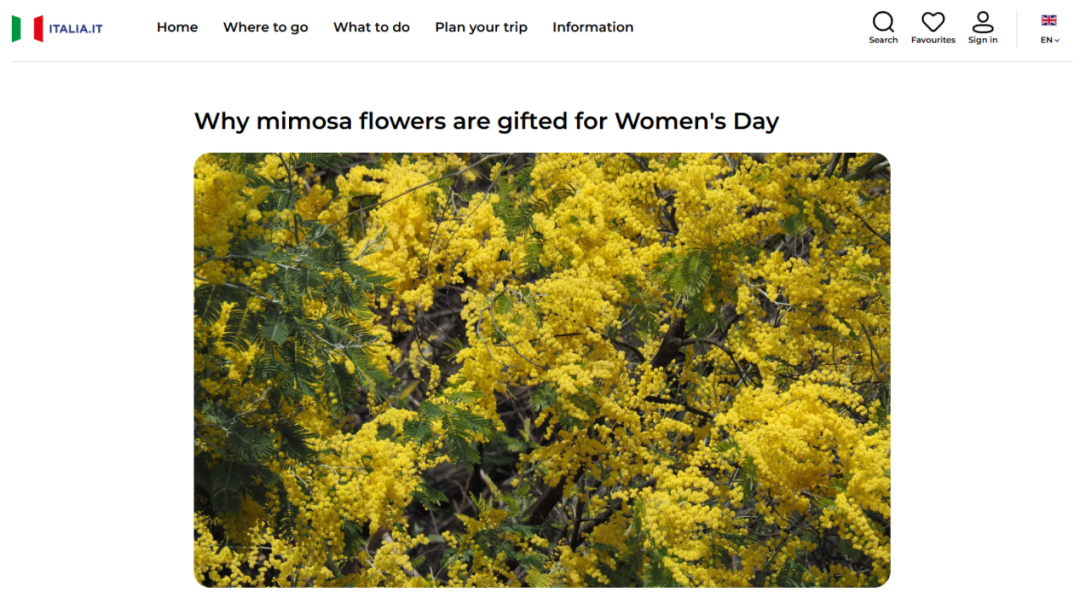Viewport: 1080px width, 598px height.
Task: Expand the Where to go menu
Action: coord(265,28)
